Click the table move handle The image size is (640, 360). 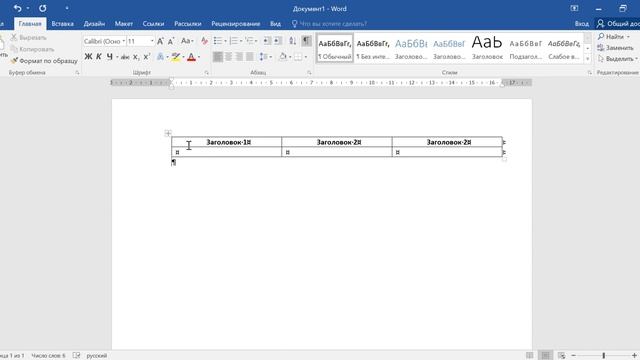(168, 133)
